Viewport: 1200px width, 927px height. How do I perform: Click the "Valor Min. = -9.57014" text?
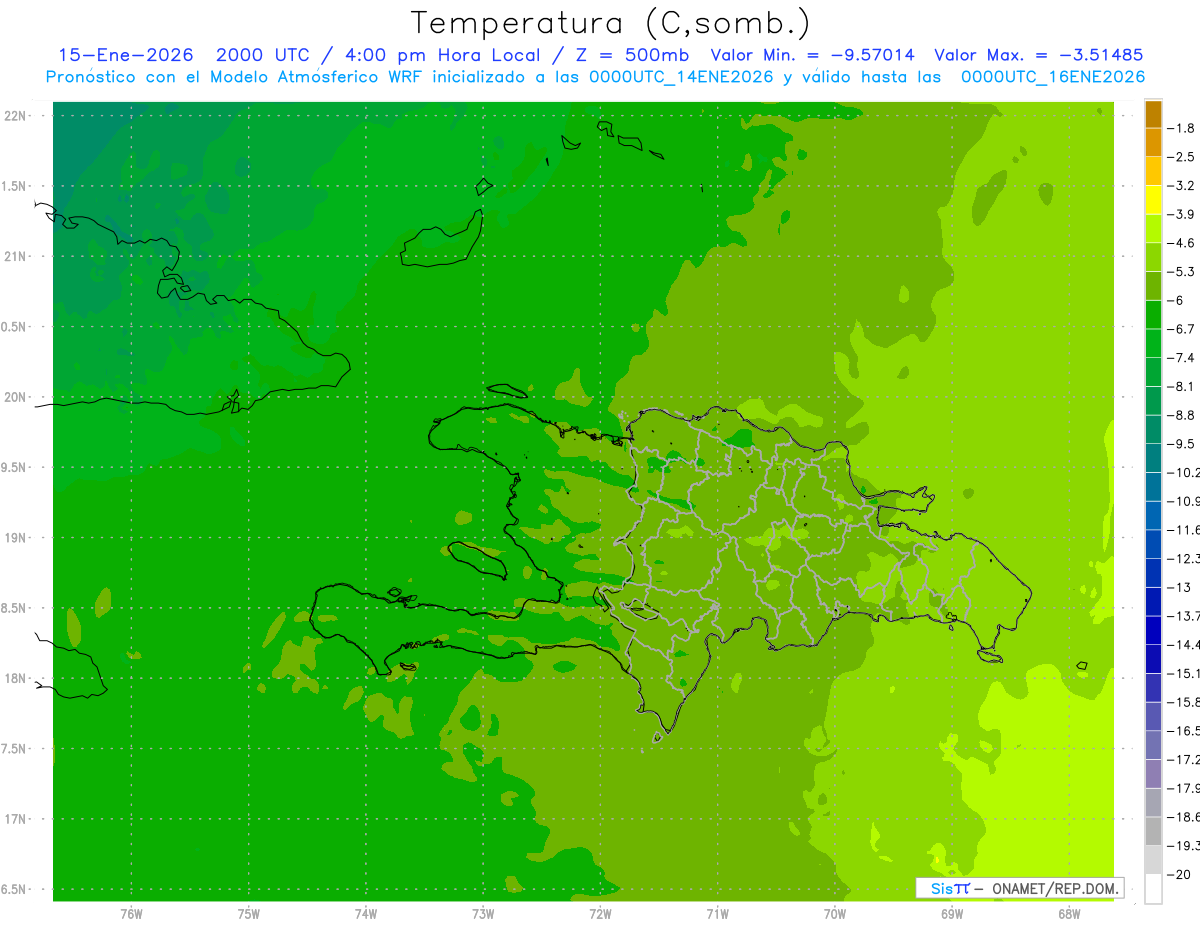point(812,55)
